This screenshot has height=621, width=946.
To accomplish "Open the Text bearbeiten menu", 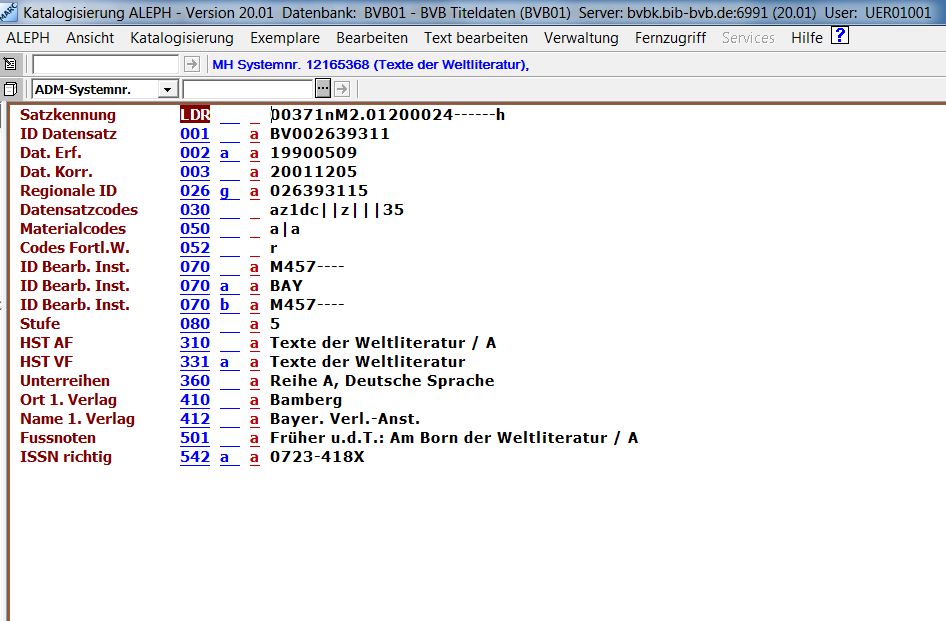I will (475, 38).
